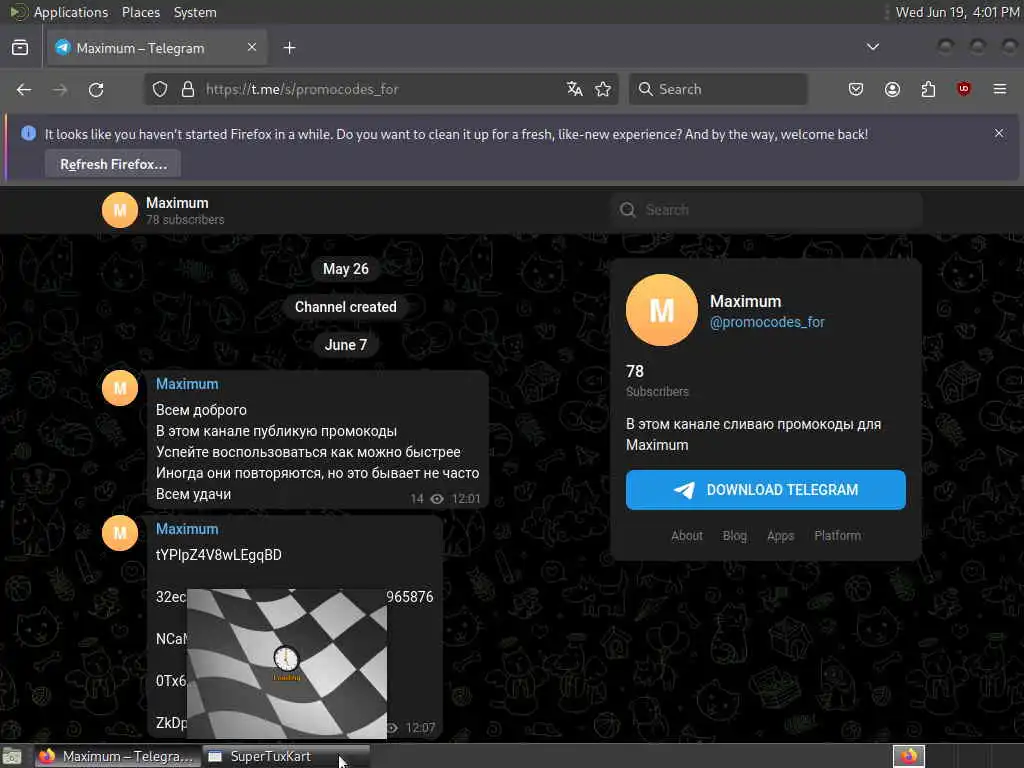This screenshot has width=1024, height=768.
Task: Expand the list all tabs chevron
Action: pos(872,47)
